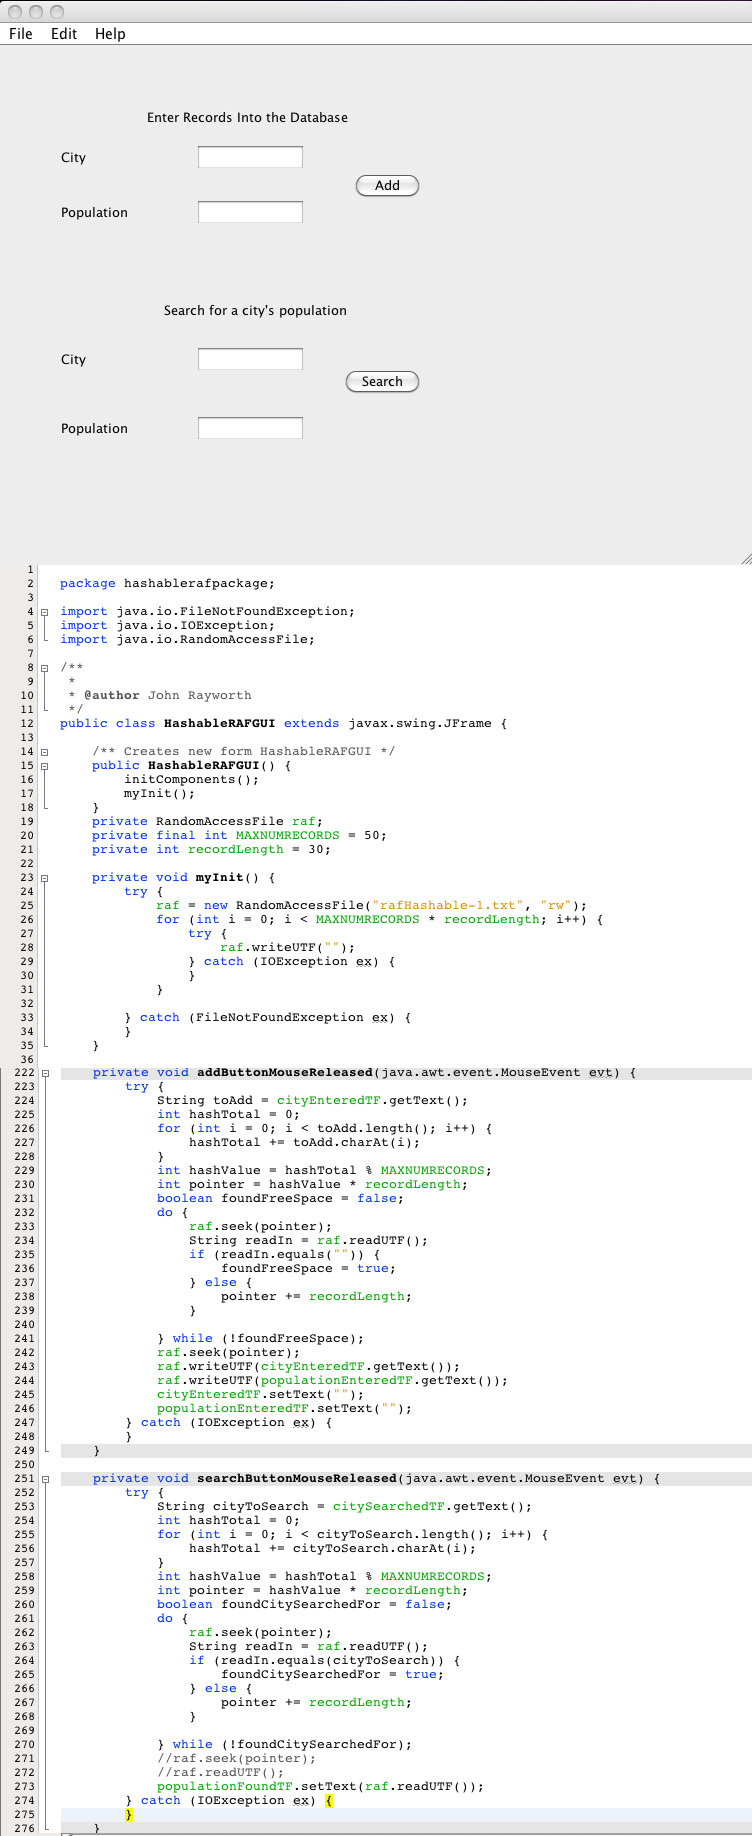
Task: Click the zoom button in the title bar
Action: [x=57, y=12]
